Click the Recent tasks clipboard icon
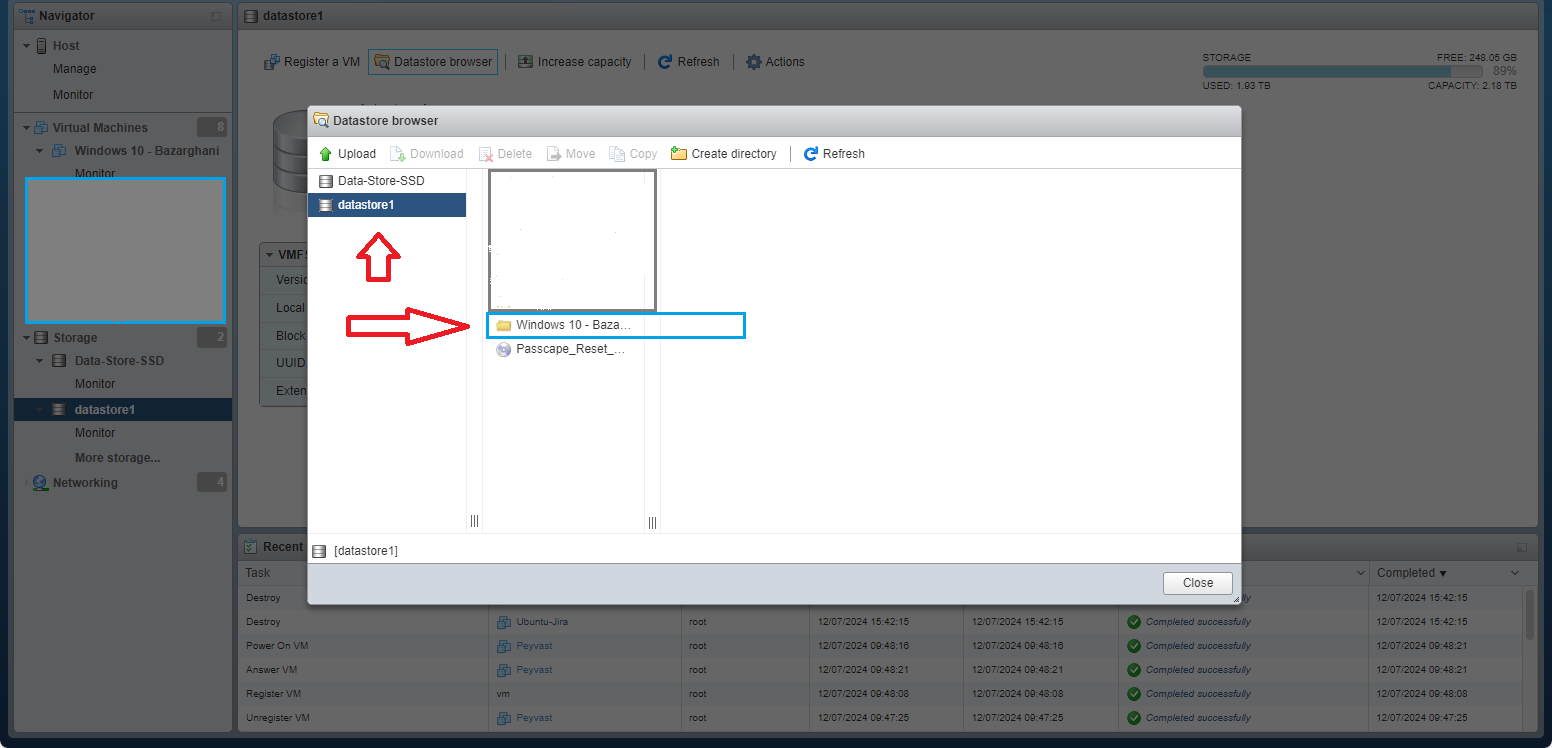Image resolution: width=1552 pixels, height=748 pixels. click(x=251, y=547)
